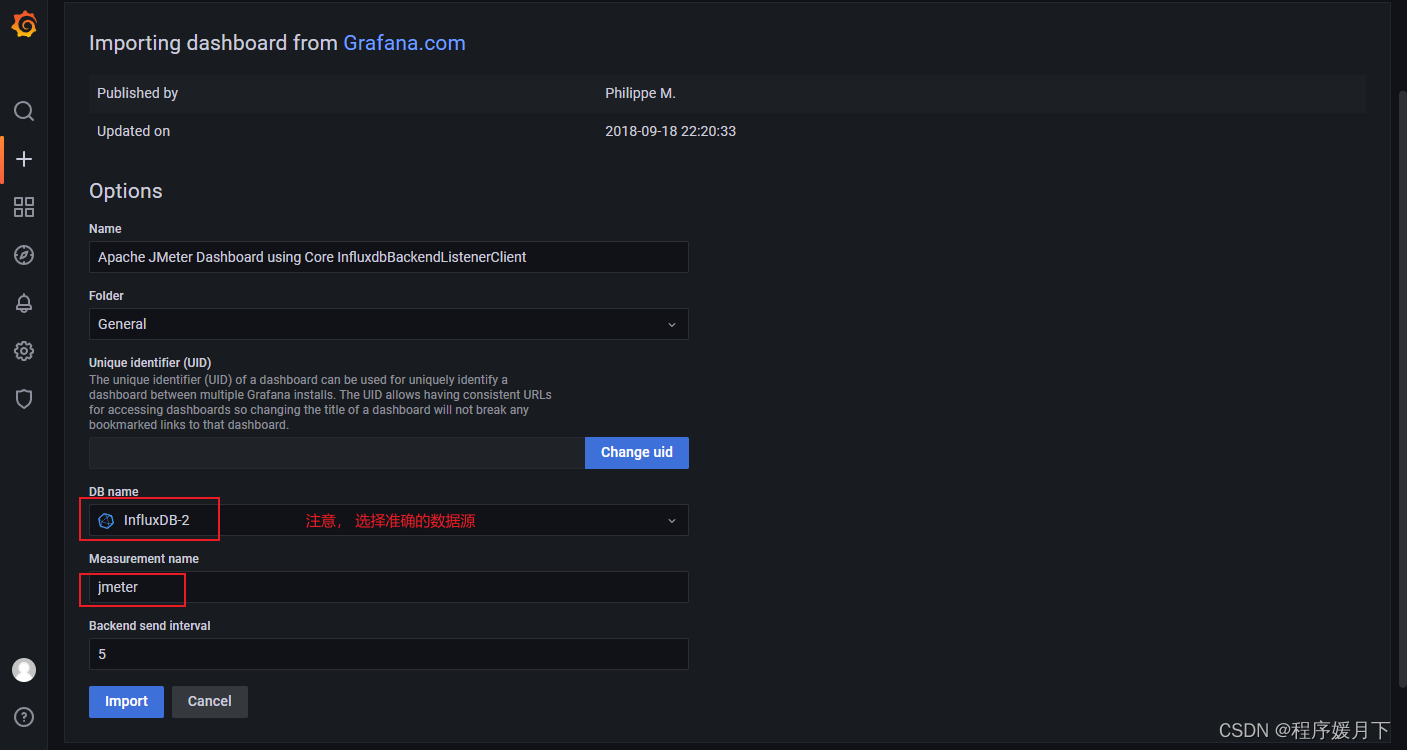Click the Backend send interval field
Image resolution: width=1407 pixels, height=750 pixels.
(x=389, y=654)
